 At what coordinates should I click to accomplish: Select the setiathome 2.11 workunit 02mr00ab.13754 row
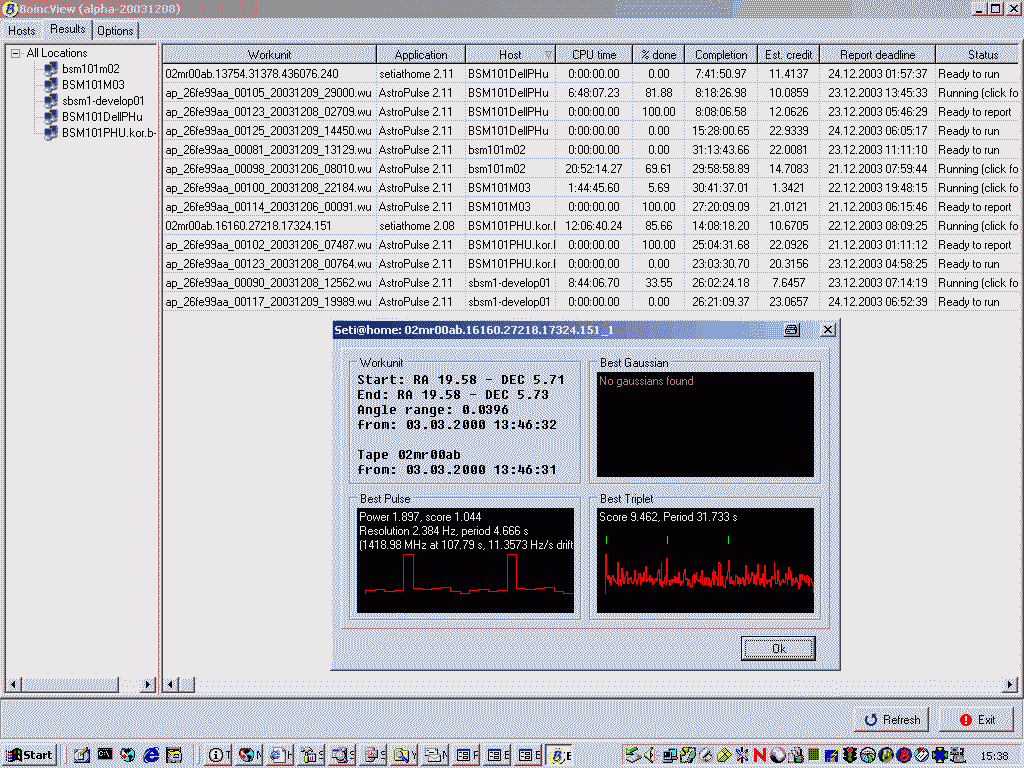pyautogui.click(x=252, y=74)
